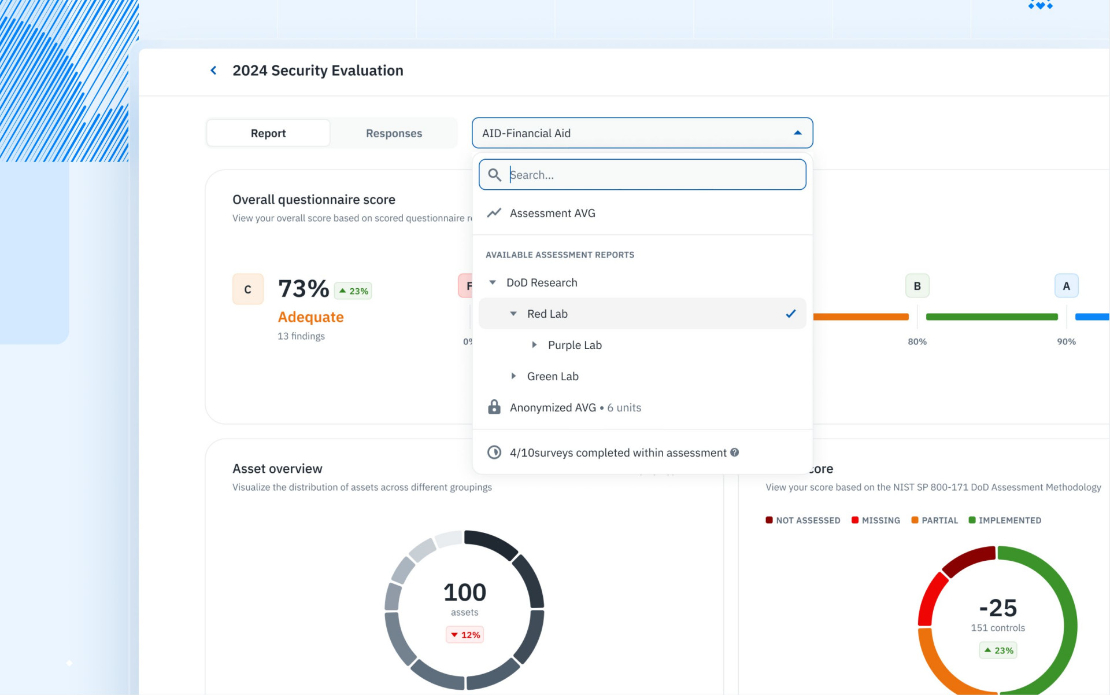The width and height of the screenshot is (1110, 695).
Task: Click the B grade marker
Action: point(917,286)
